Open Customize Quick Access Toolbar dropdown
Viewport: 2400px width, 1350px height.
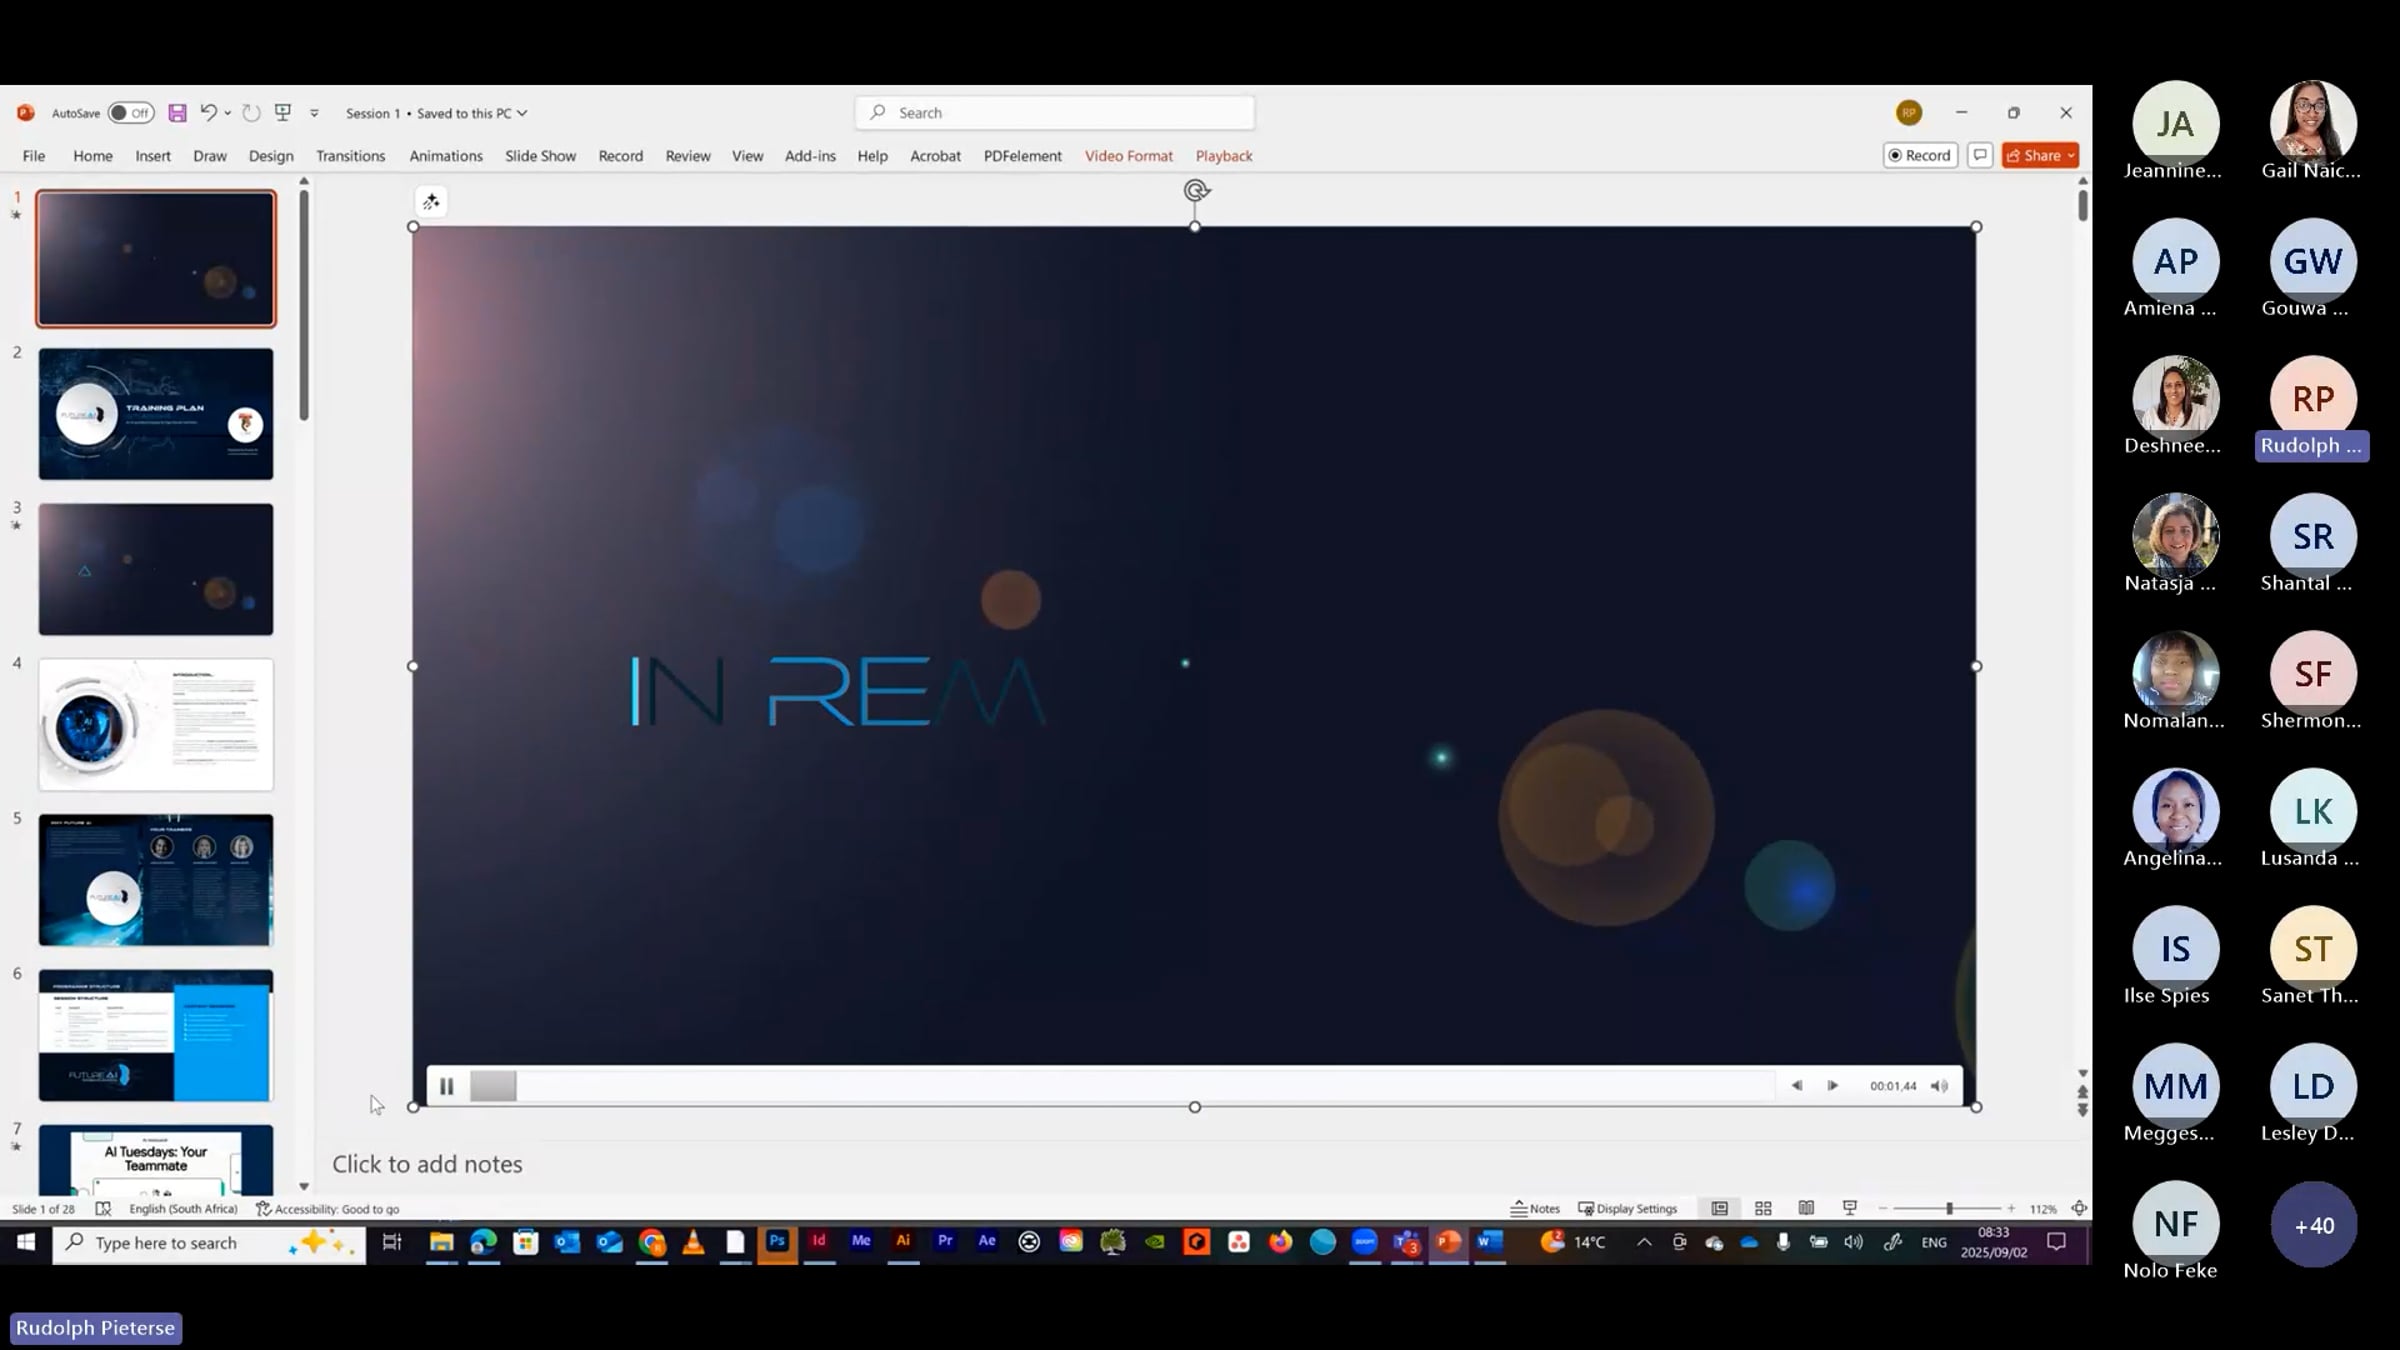(x=314, y=113)
